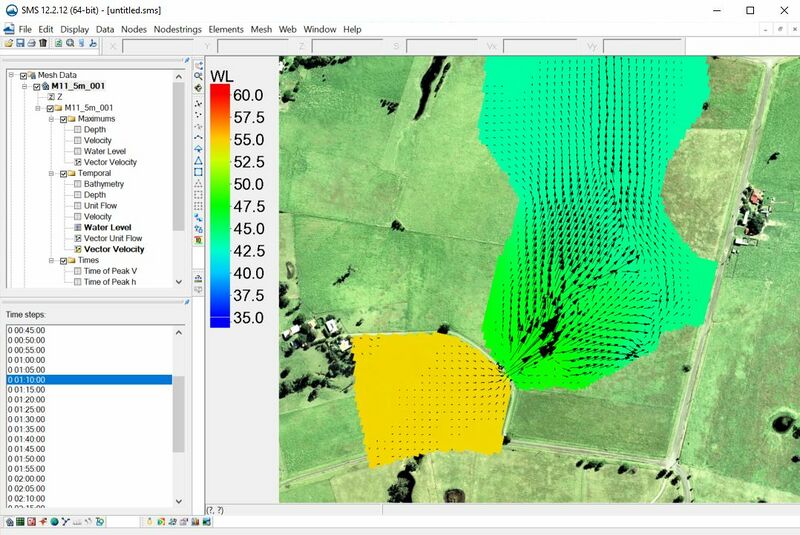Collapse the Mesh Data root node
The width and height of the screenshot is (800, 535).
pos(10,75)
